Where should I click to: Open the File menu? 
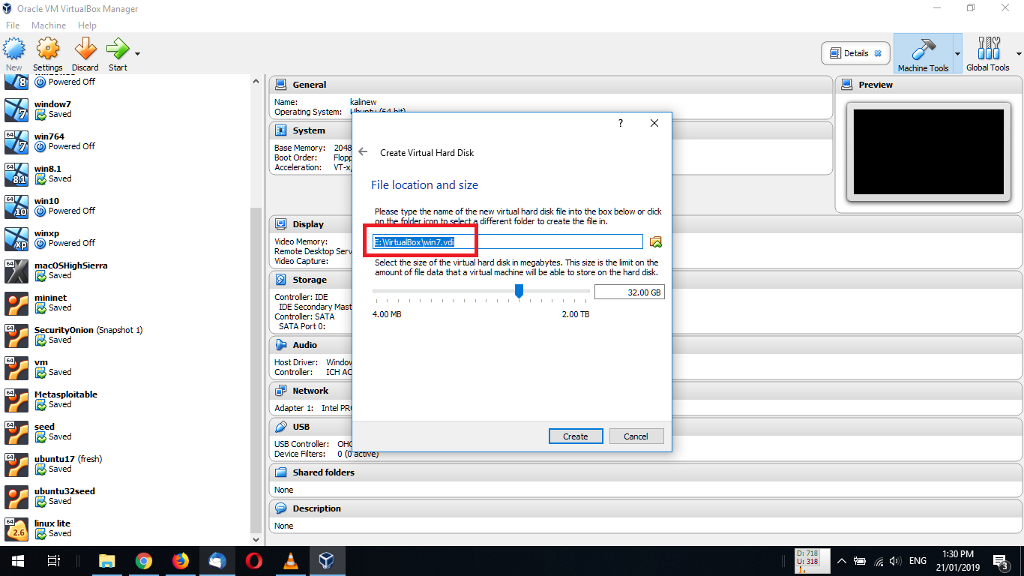14,24
